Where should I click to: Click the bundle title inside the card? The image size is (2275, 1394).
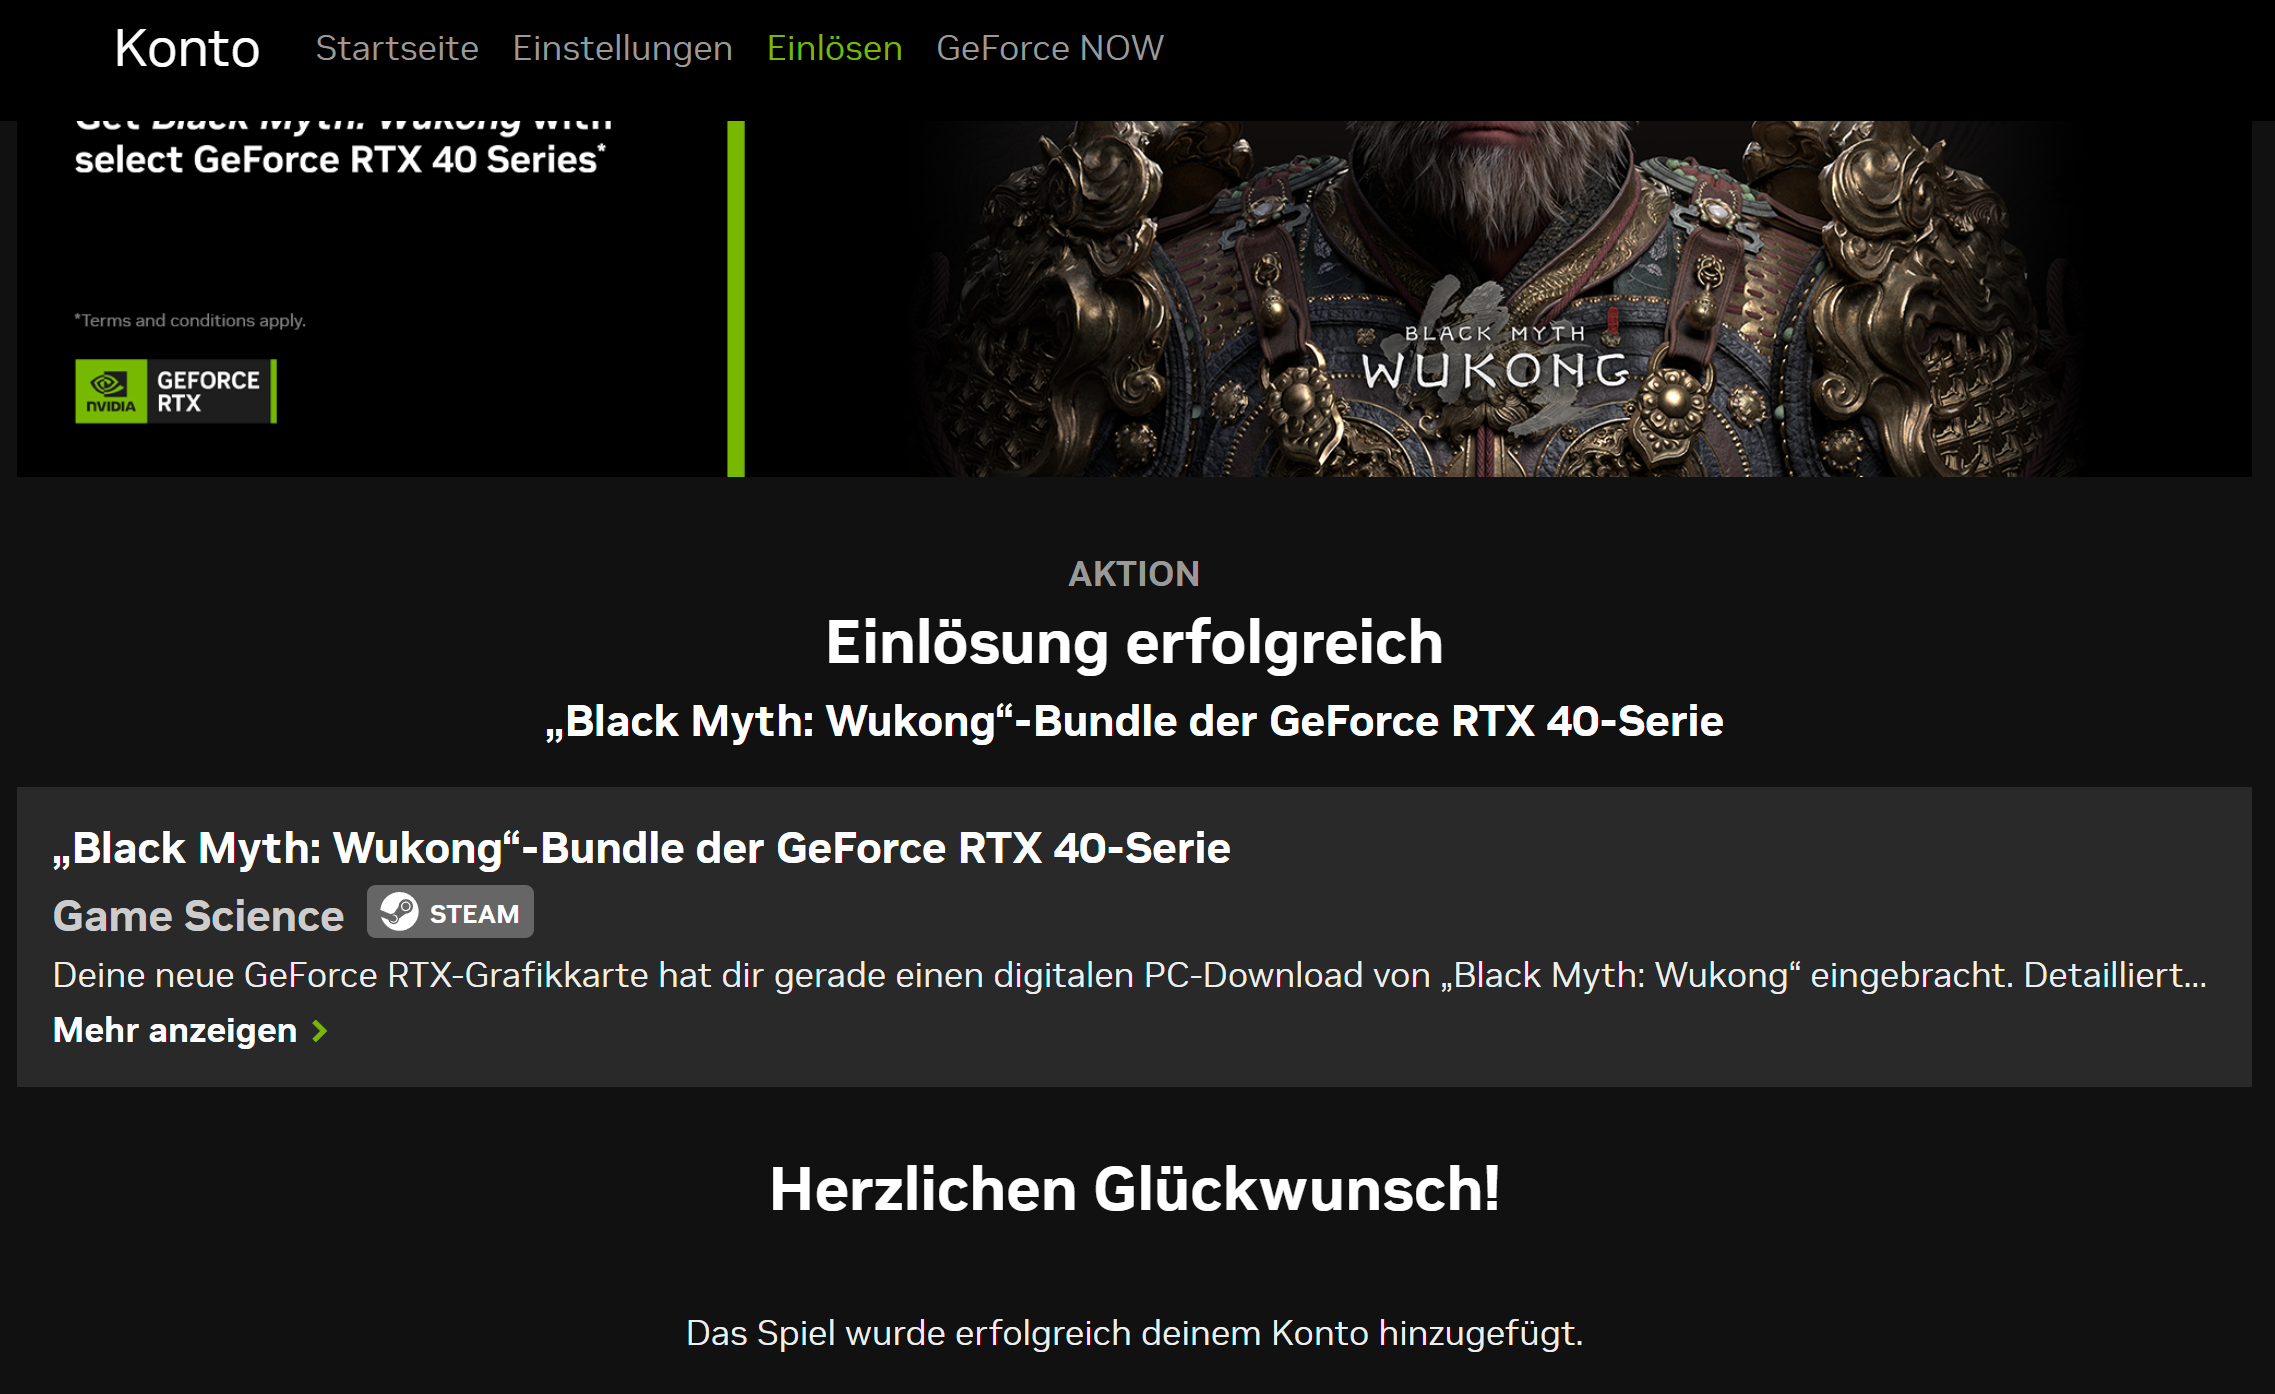coord(641,848)
